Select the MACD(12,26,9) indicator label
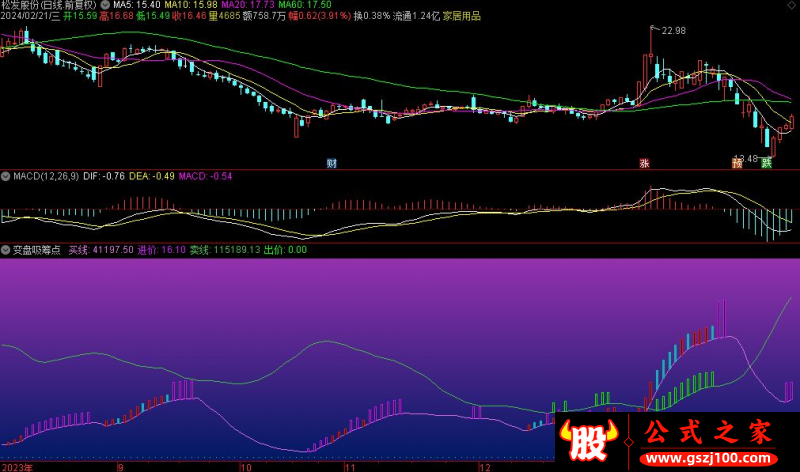This screenshot has width=800, height=472. point(48,176)
